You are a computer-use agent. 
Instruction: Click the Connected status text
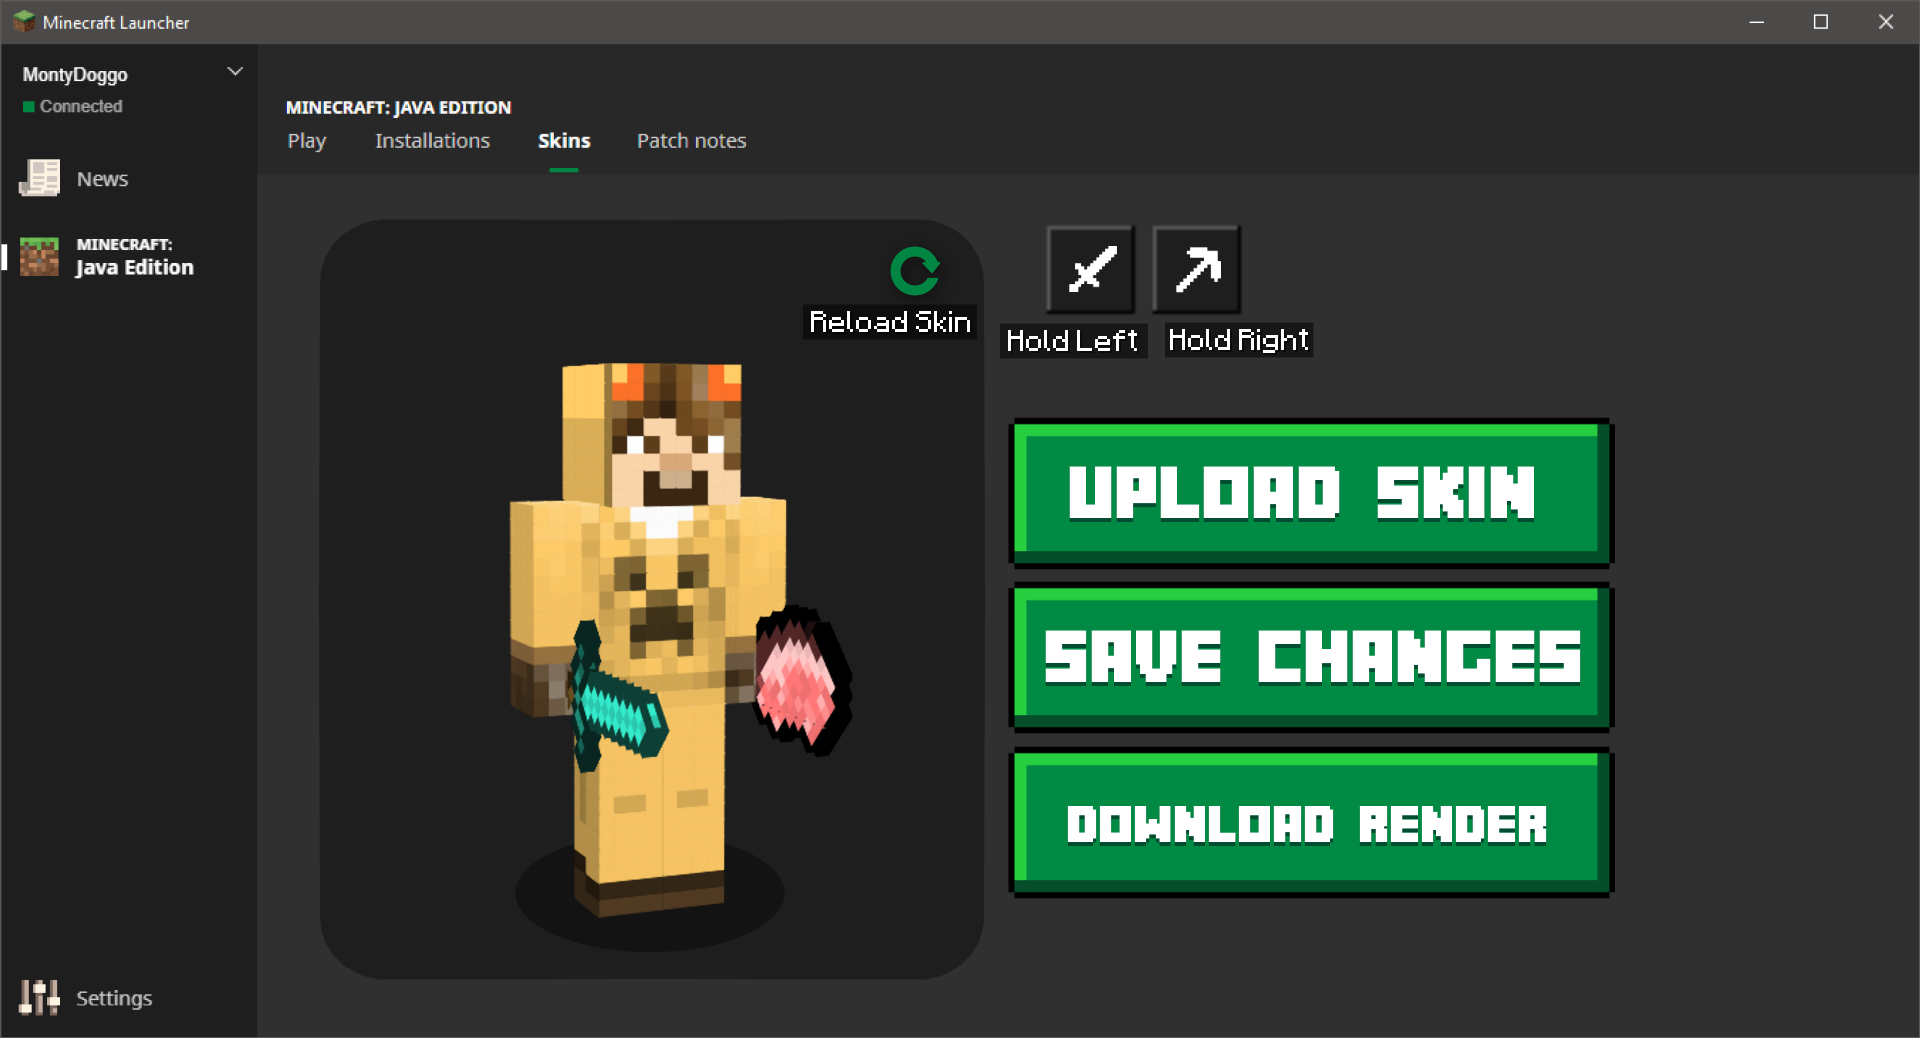(x=81, y=106)
